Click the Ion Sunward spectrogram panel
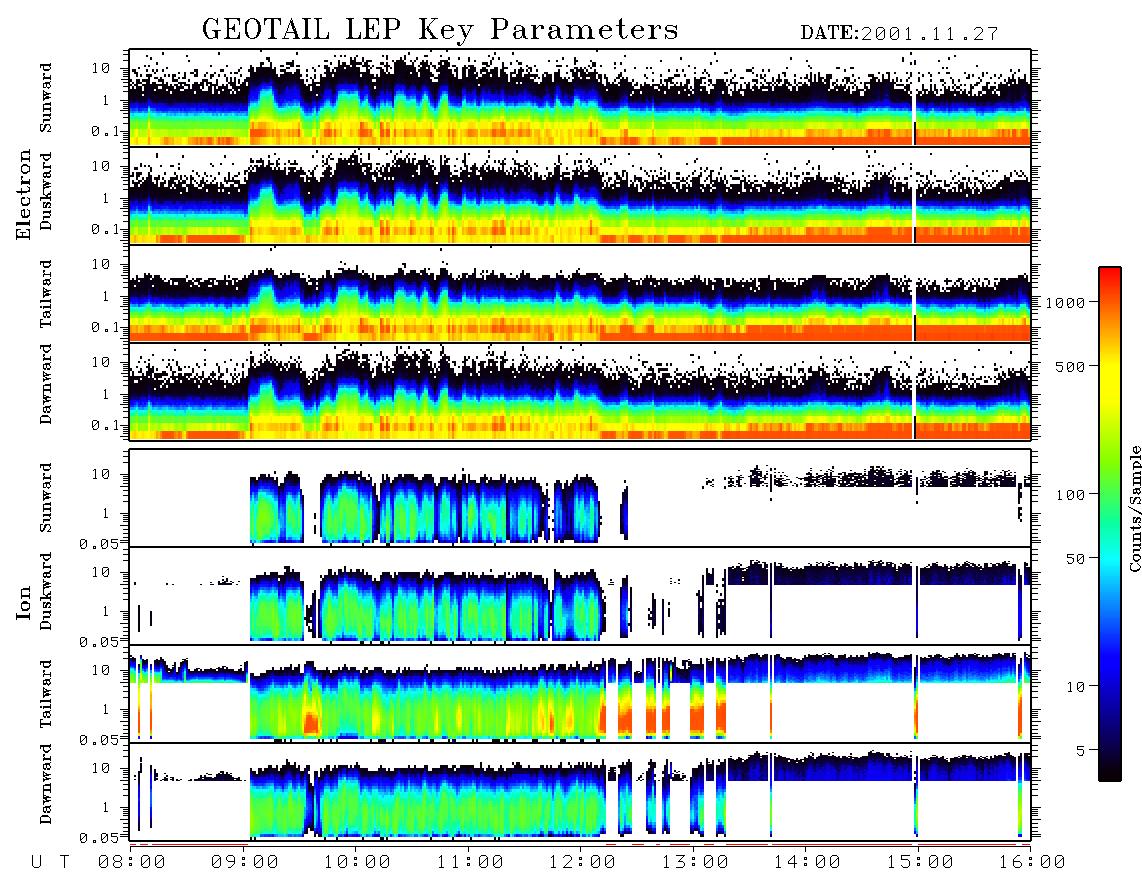 pyautogui.click(x=580, y=498)
